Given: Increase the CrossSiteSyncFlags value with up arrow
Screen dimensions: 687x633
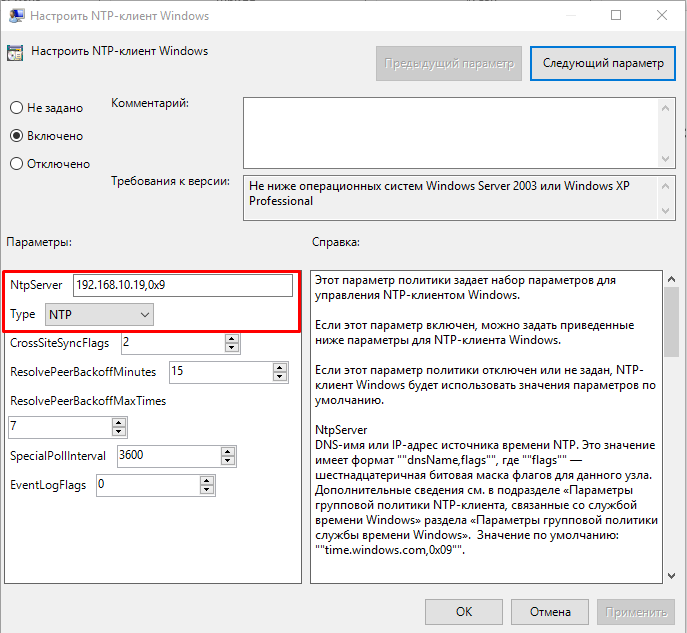Looking at the screenshot, I should click(x=232, y=339).
